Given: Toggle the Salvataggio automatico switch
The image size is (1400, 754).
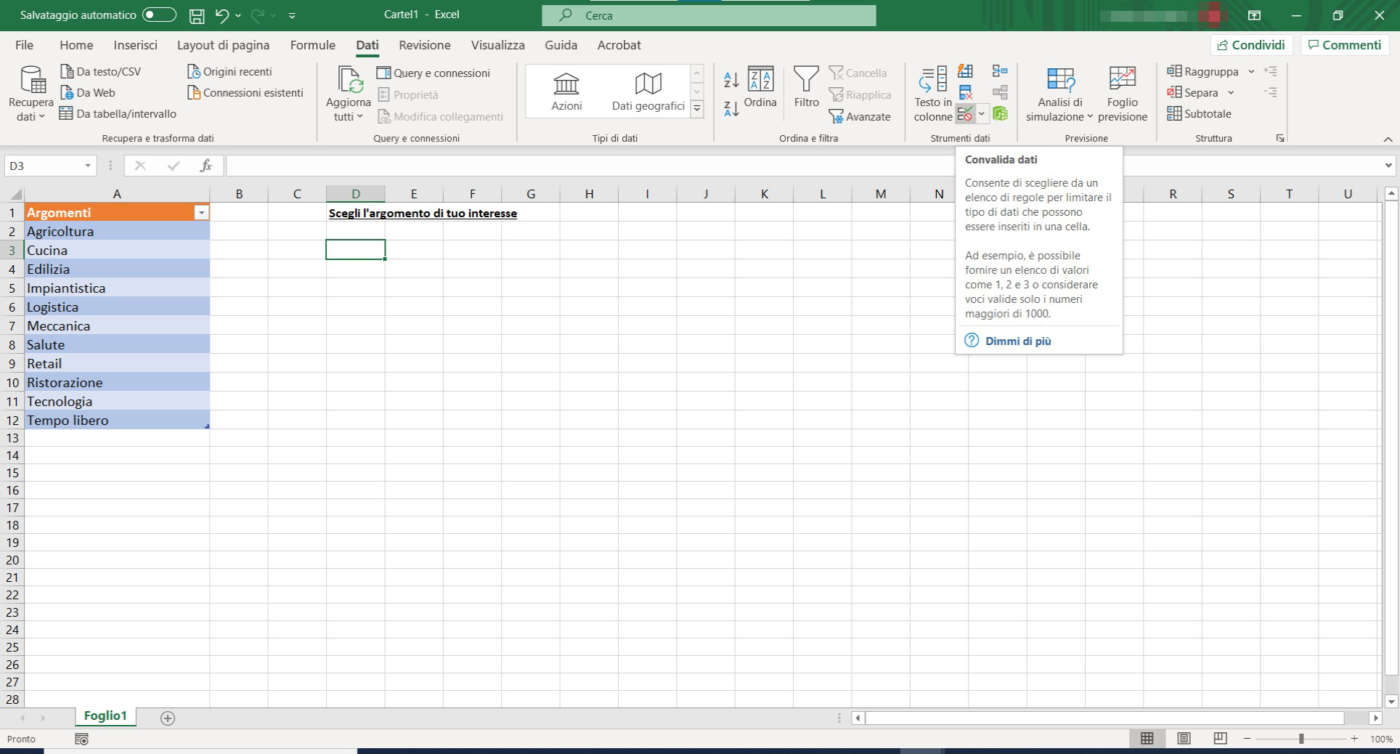Looking at the screenshot, I should [x=159, y=15].
